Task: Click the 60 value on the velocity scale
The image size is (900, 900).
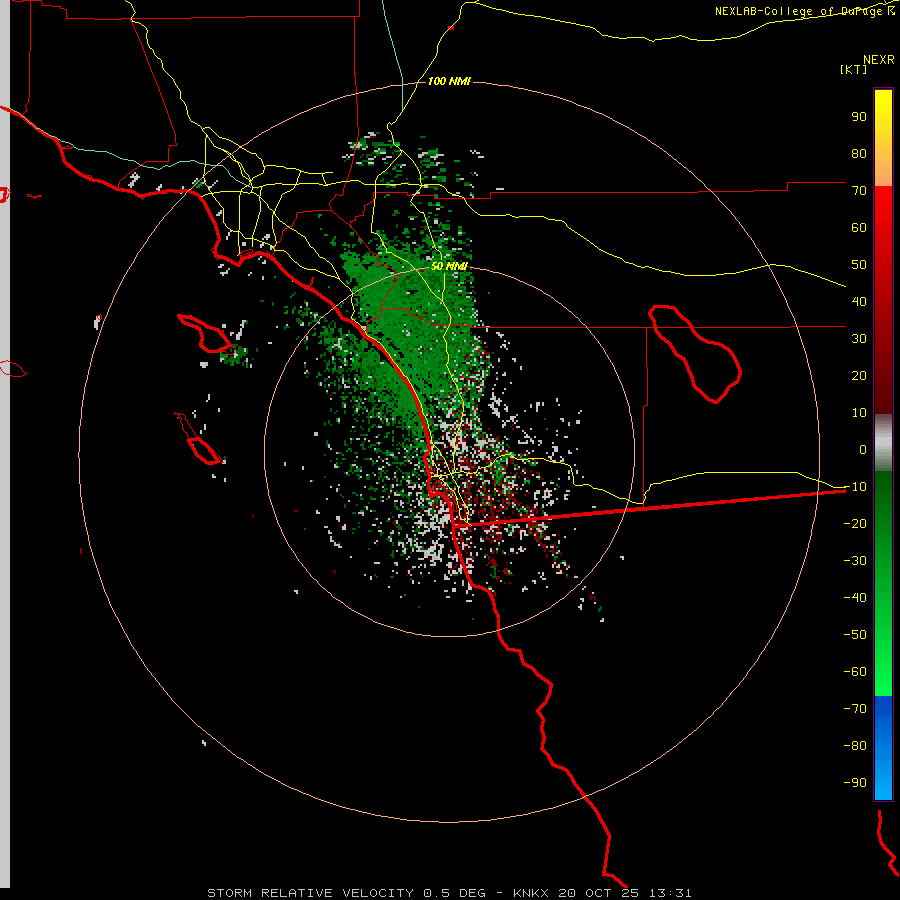Action: [x=859, y=227]
